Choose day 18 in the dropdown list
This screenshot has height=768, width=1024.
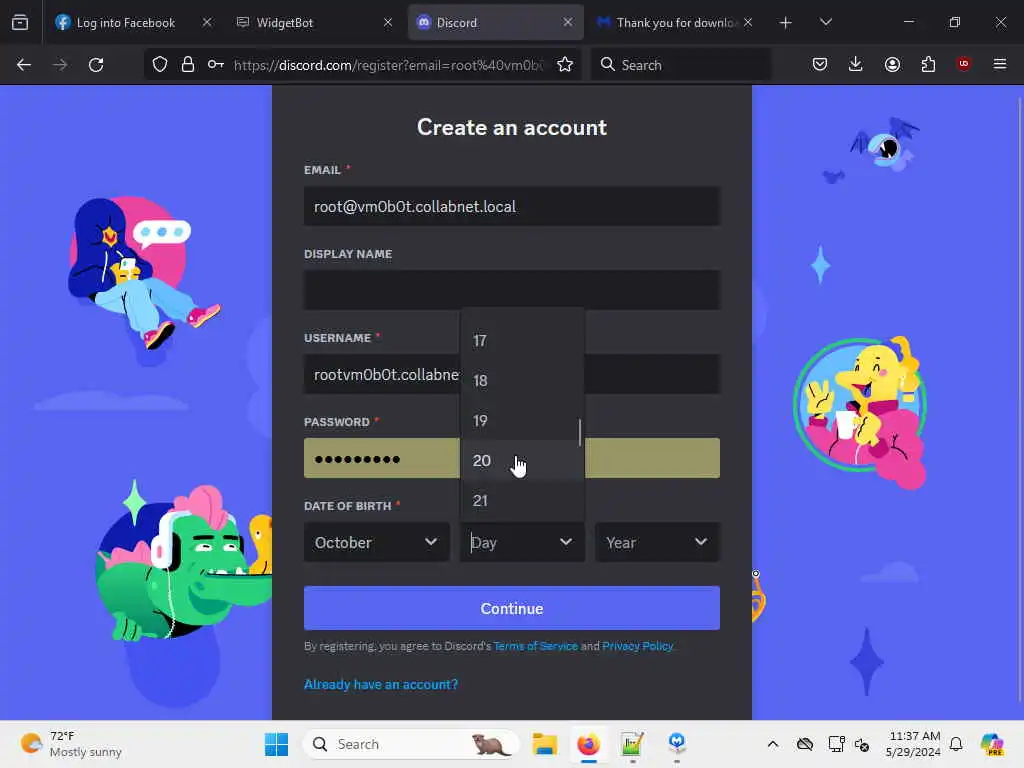(x=522, y=380)
